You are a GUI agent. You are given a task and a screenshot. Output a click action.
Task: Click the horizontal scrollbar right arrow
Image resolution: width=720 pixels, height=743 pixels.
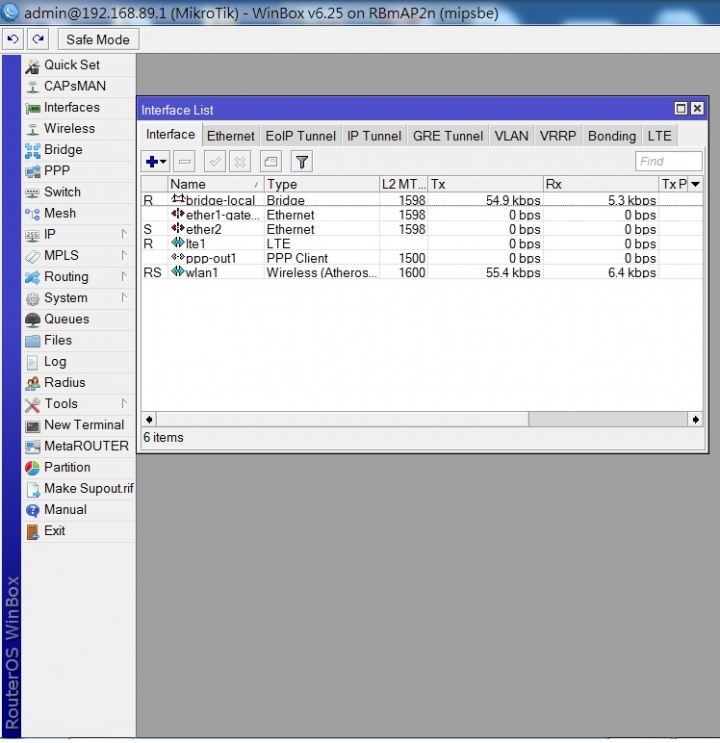pos(695,419)
